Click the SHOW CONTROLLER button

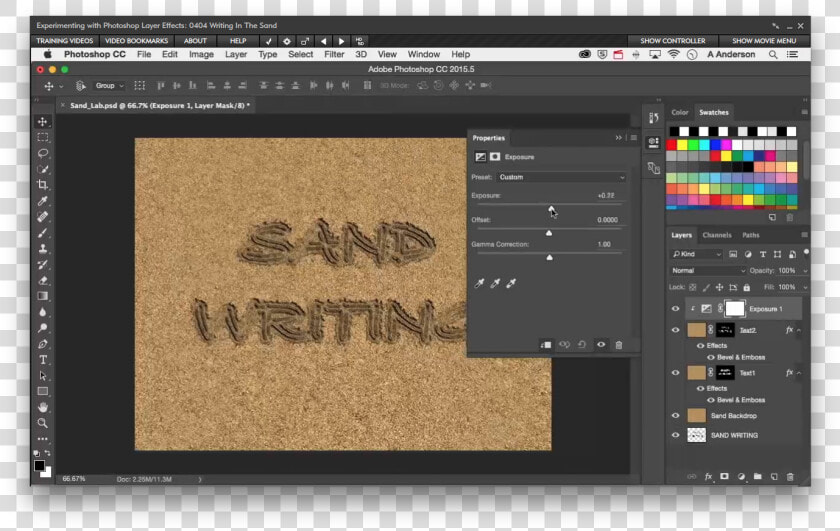[673, 41]
